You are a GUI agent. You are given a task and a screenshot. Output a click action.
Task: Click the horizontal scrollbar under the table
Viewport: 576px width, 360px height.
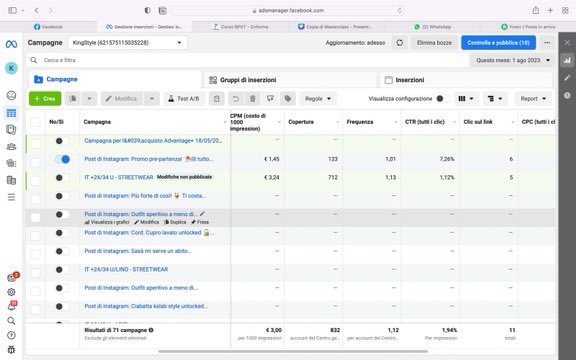click(x=293, y=351)
